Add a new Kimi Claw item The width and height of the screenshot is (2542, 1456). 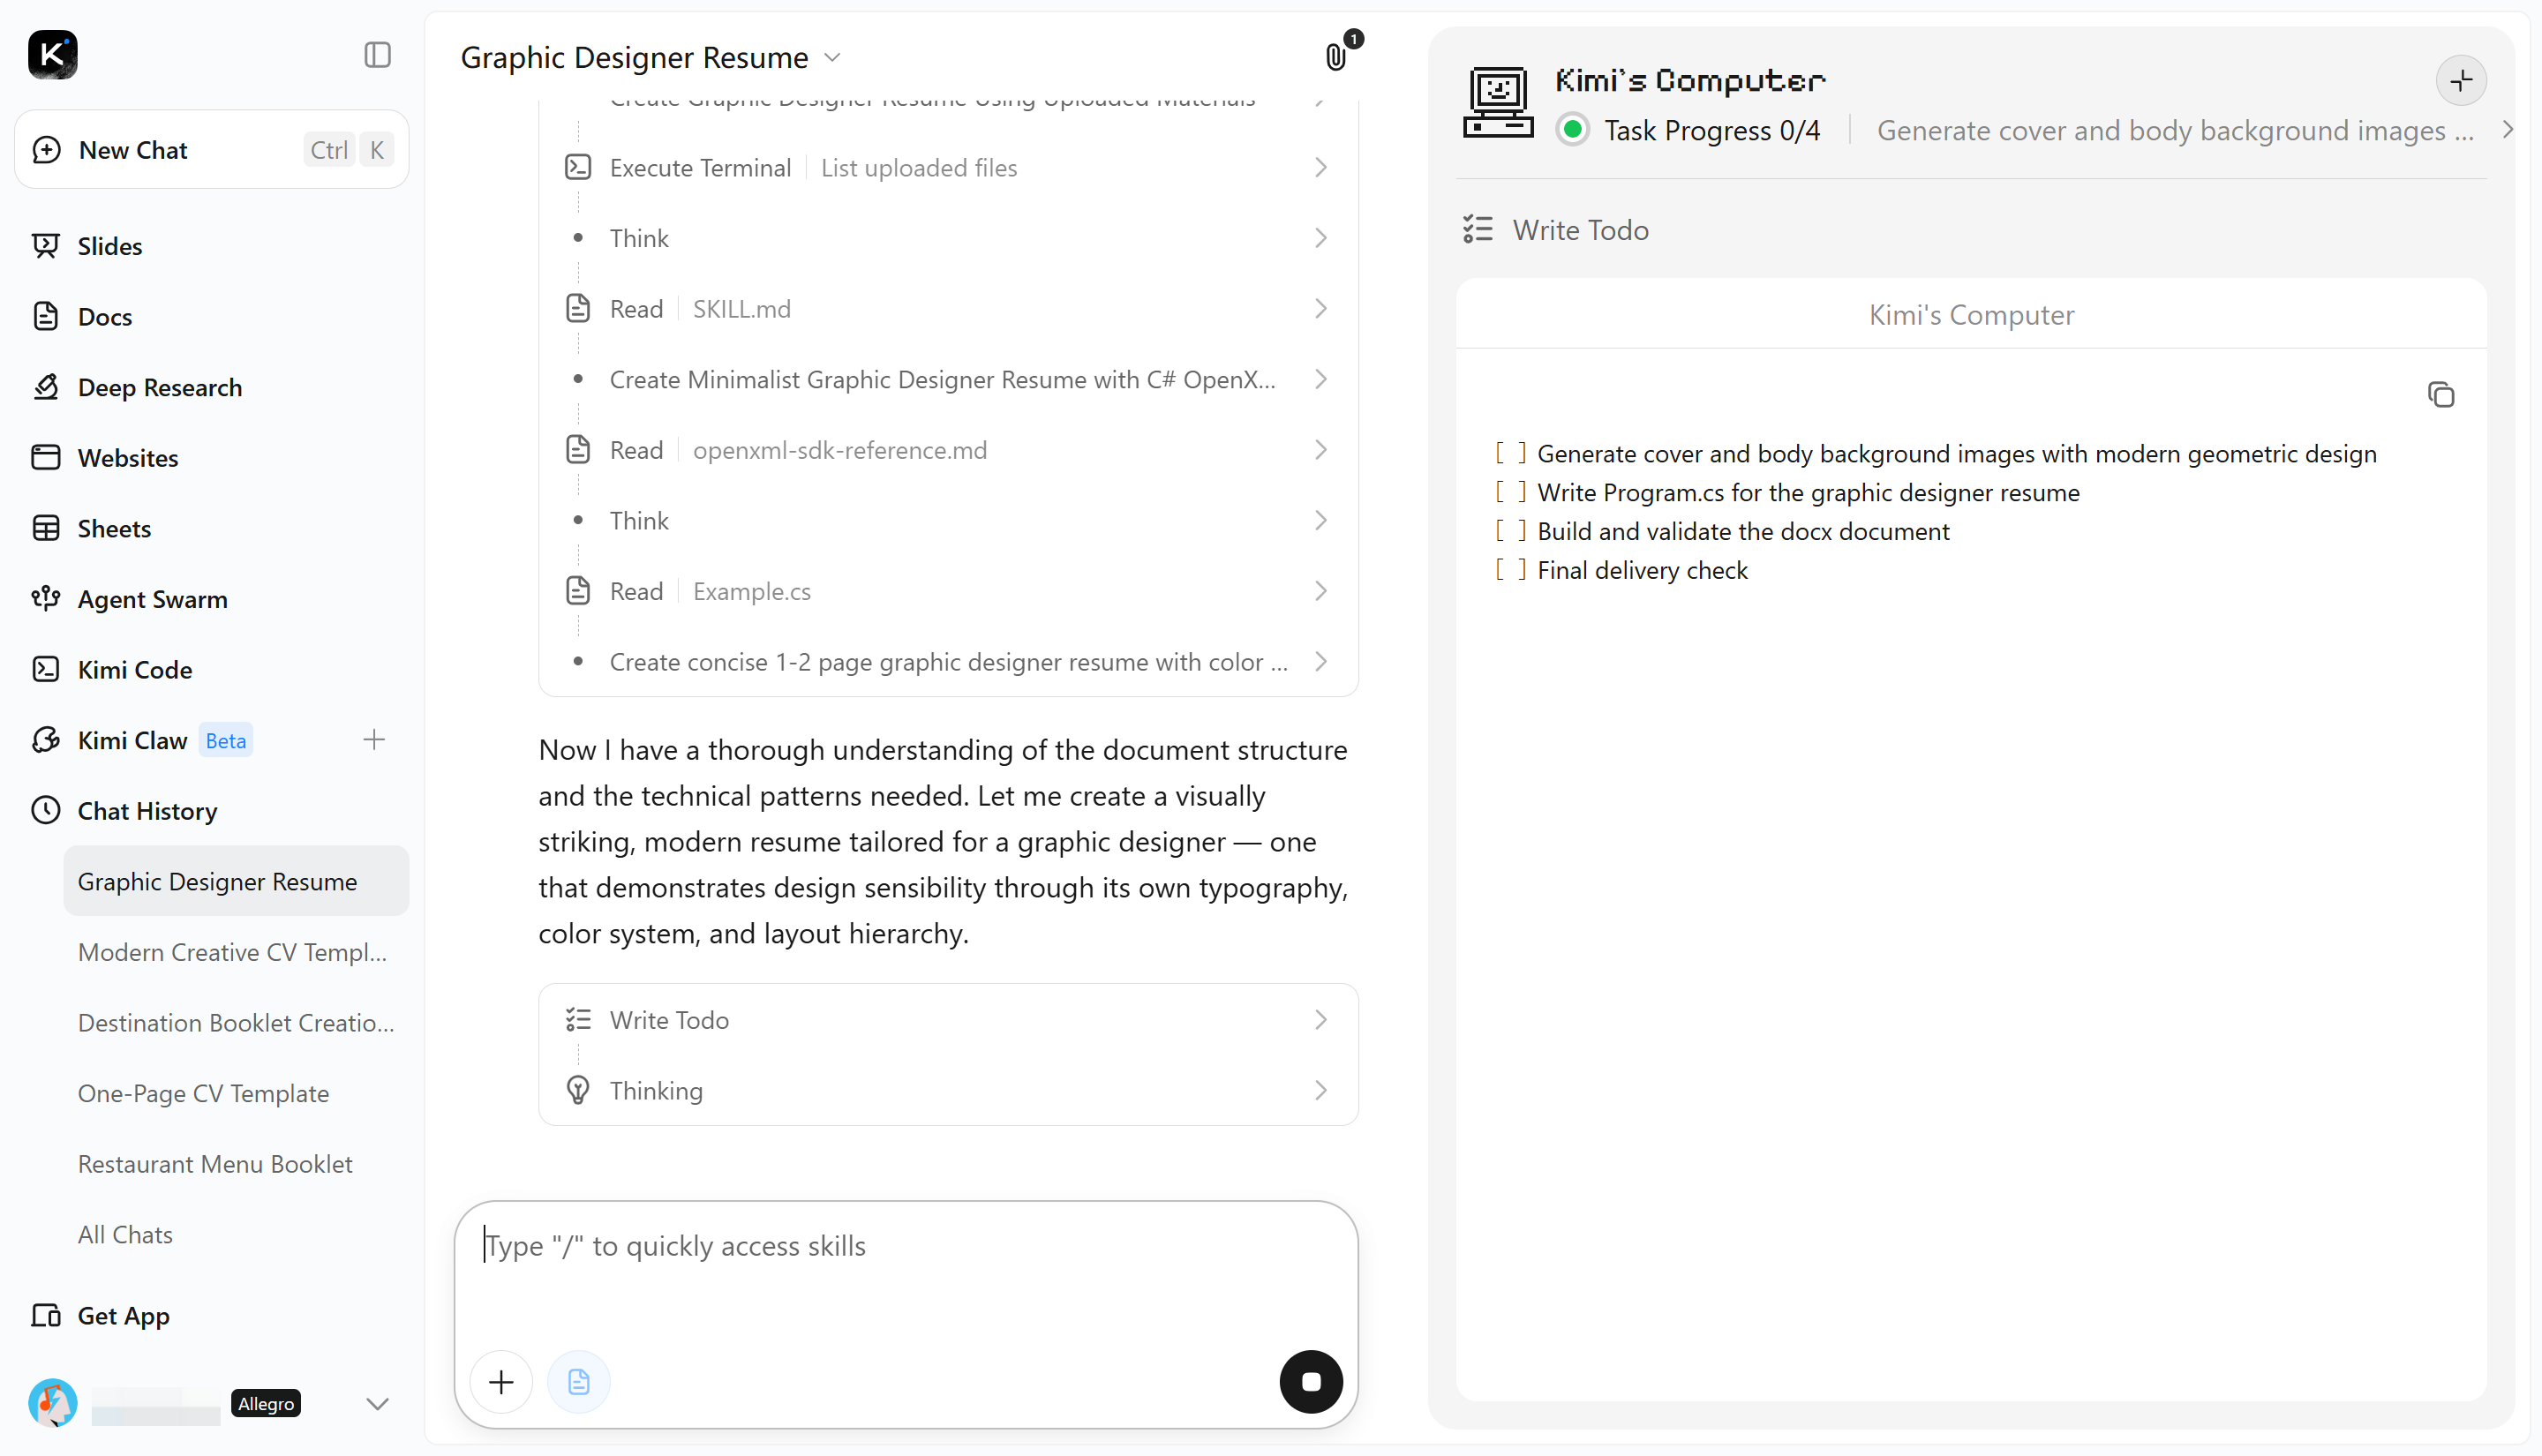click(374, 740)
